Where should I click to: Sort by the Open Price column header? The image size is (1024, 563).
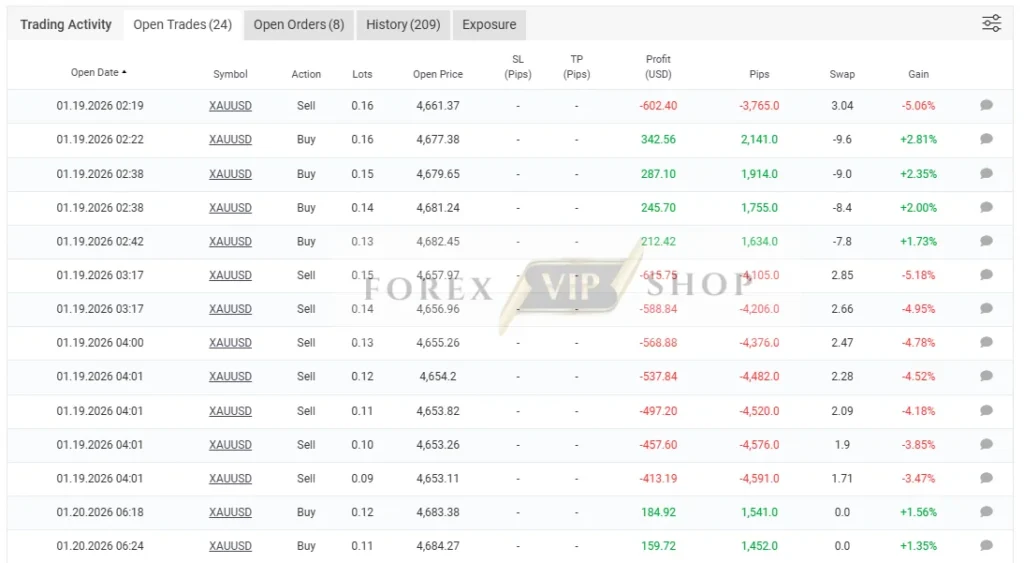[438, 74]
